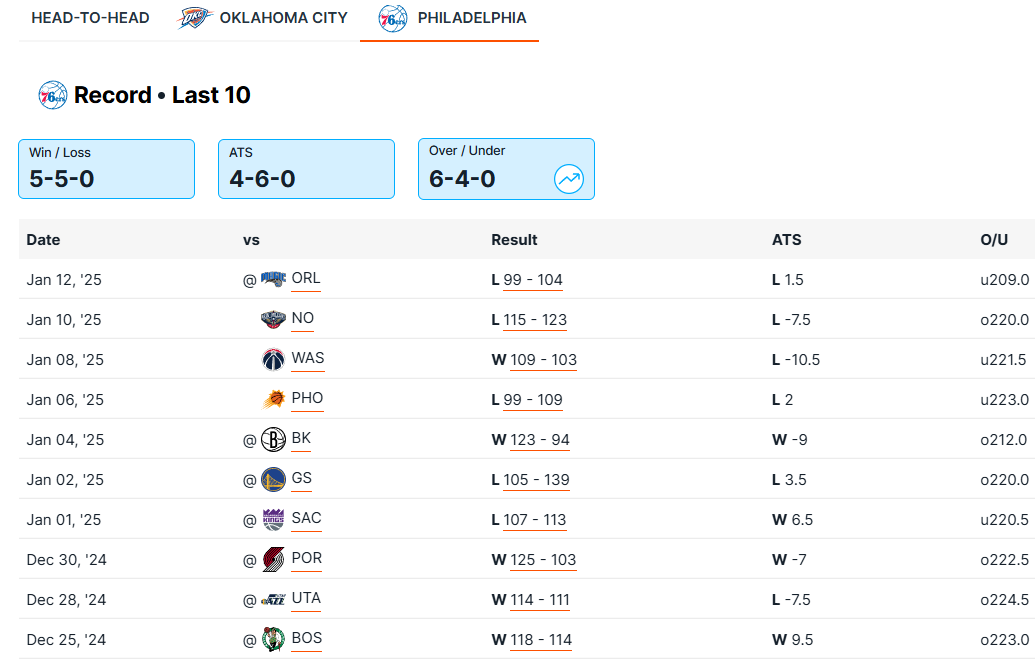Open the 123 - 94 score link
This screenshot has width=1035, height=659.
pyautogui.click(x=540, y=440)
